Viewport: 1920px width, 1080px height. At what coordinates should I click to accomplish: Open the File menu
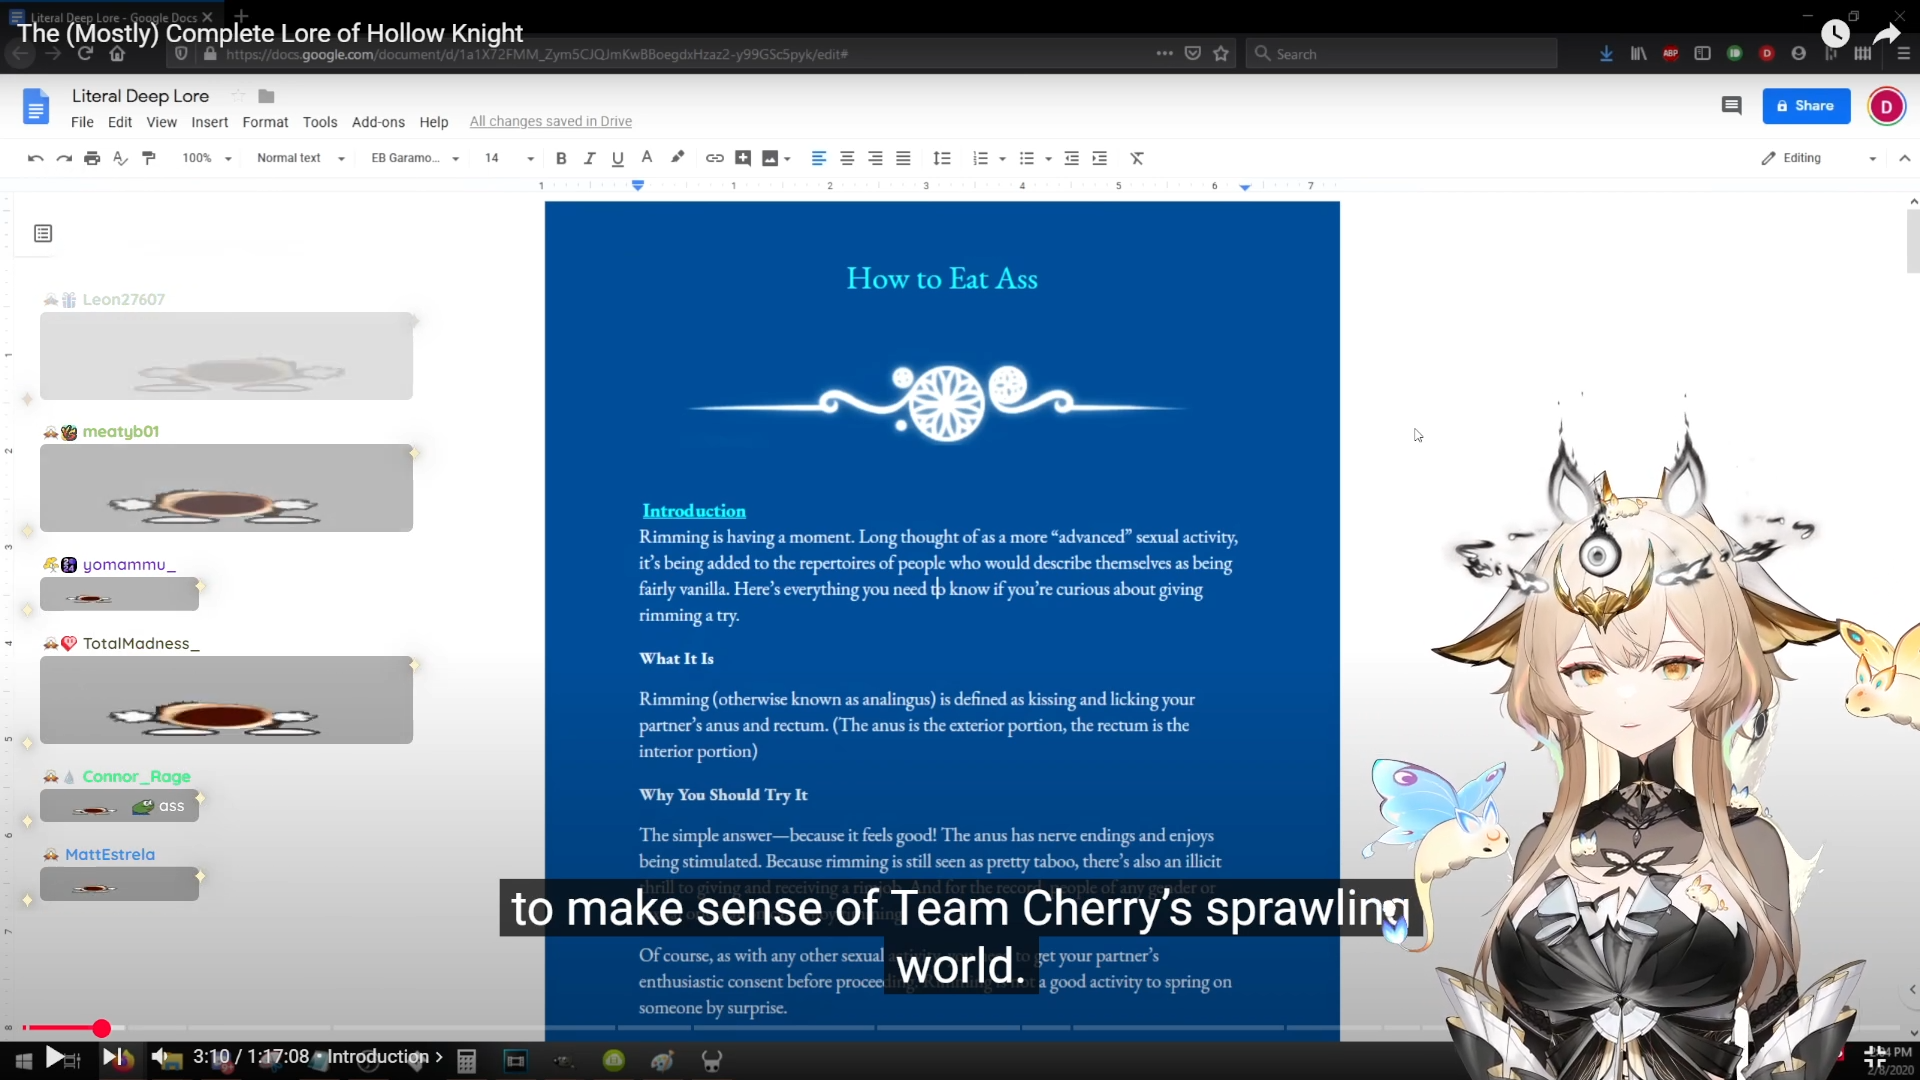82,122
